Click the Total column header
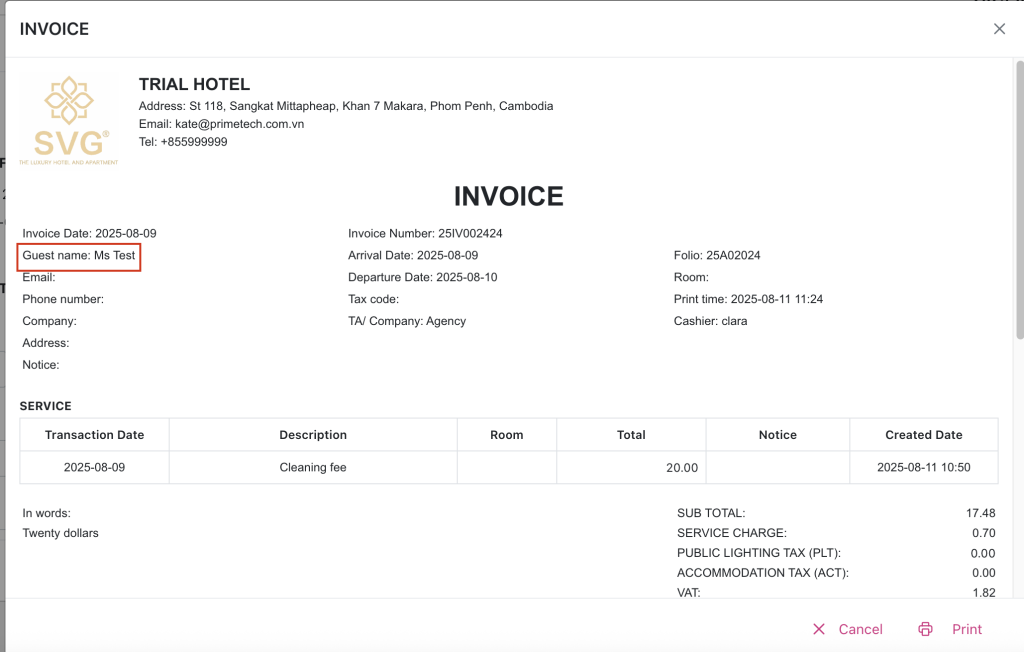1024x652 pixels. tap(631, 435)
